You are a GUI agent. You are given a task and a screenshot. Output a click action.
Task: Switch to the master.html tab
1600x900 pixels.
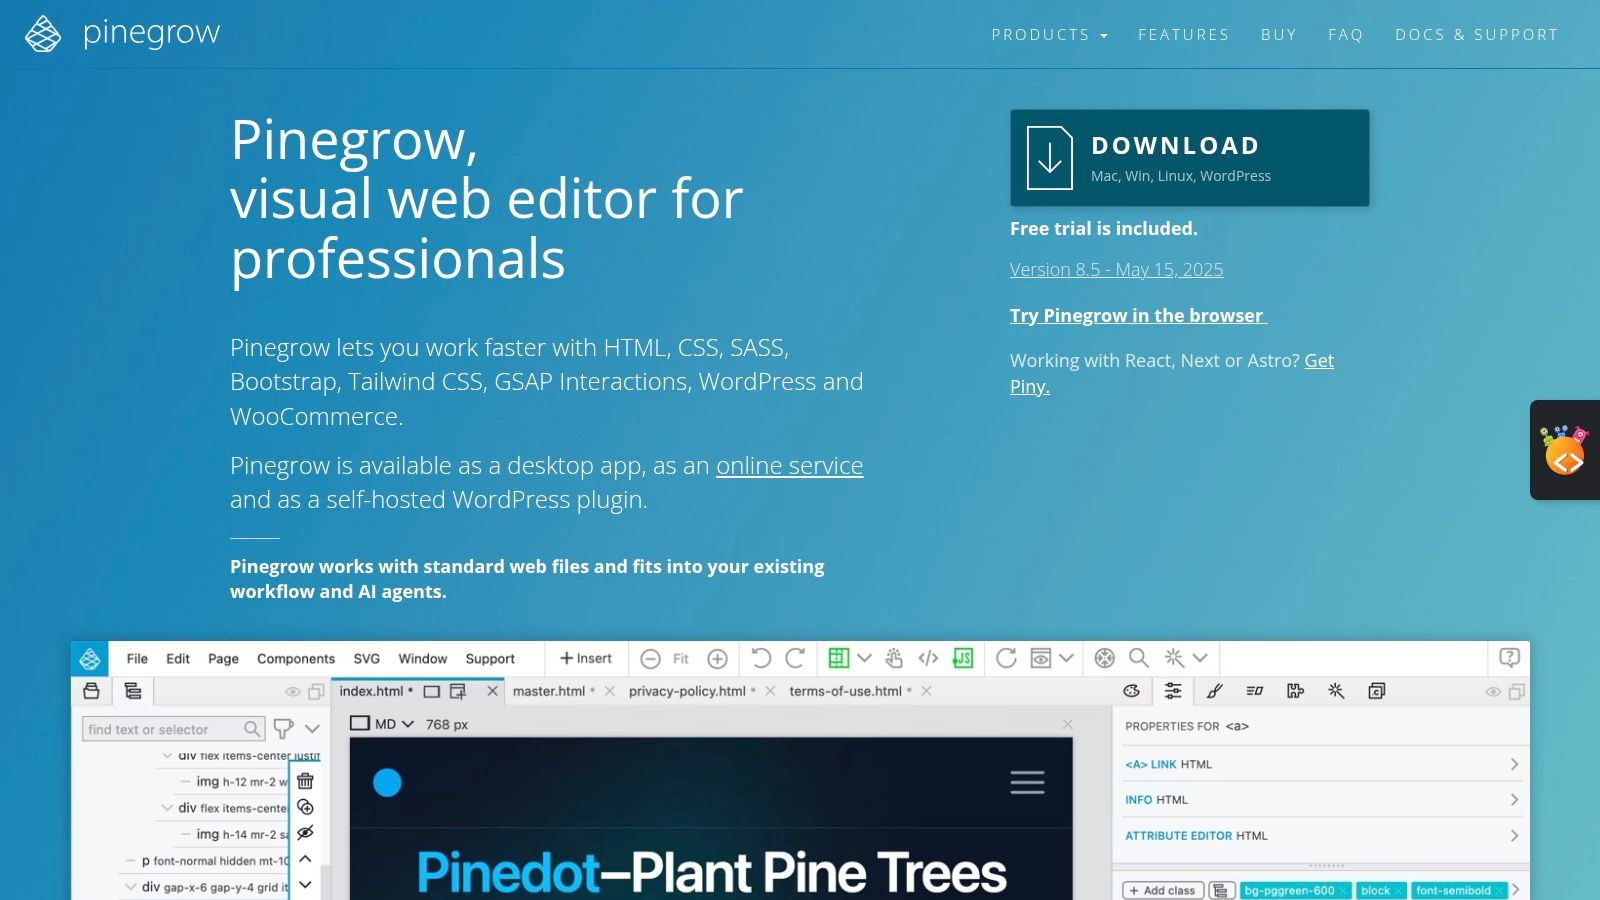coord(549,691)
